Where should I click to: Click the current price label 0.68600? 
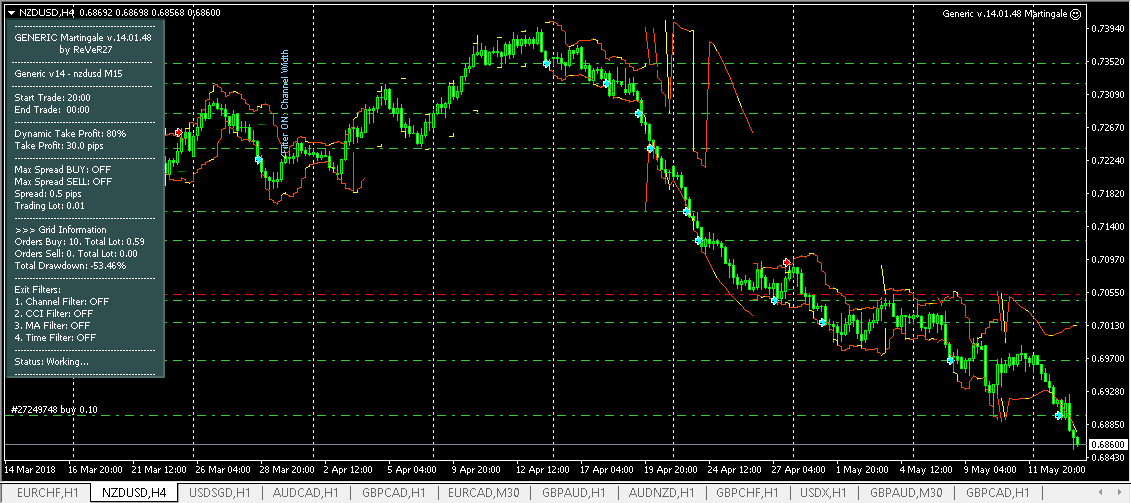coord(1109,444)
